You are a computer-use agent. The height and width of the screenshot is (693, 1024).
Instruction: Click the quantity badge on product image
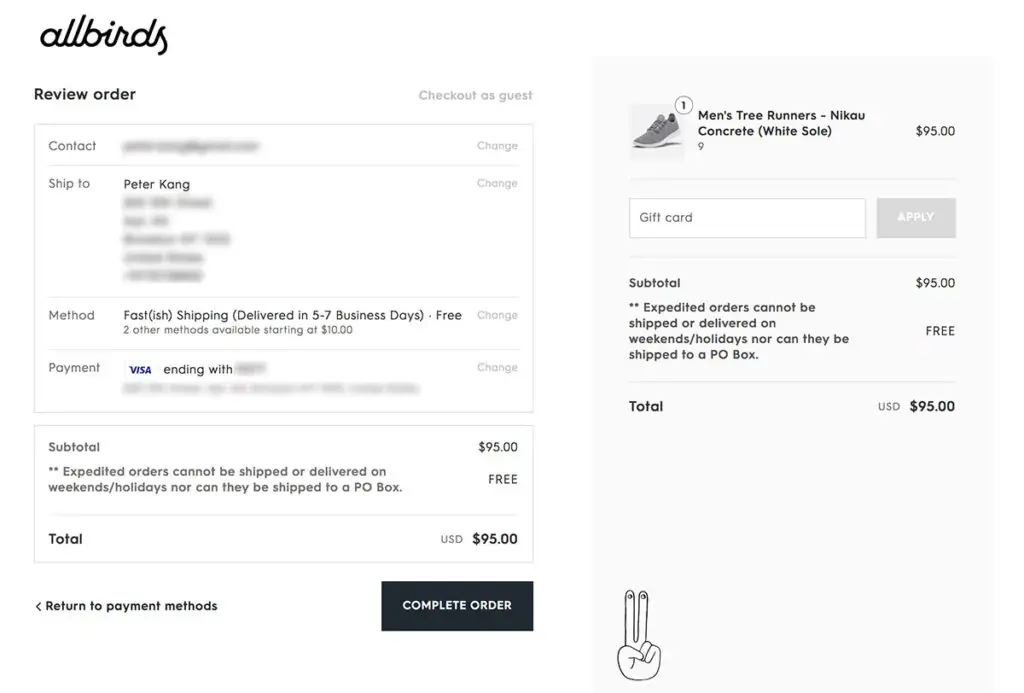682,103
